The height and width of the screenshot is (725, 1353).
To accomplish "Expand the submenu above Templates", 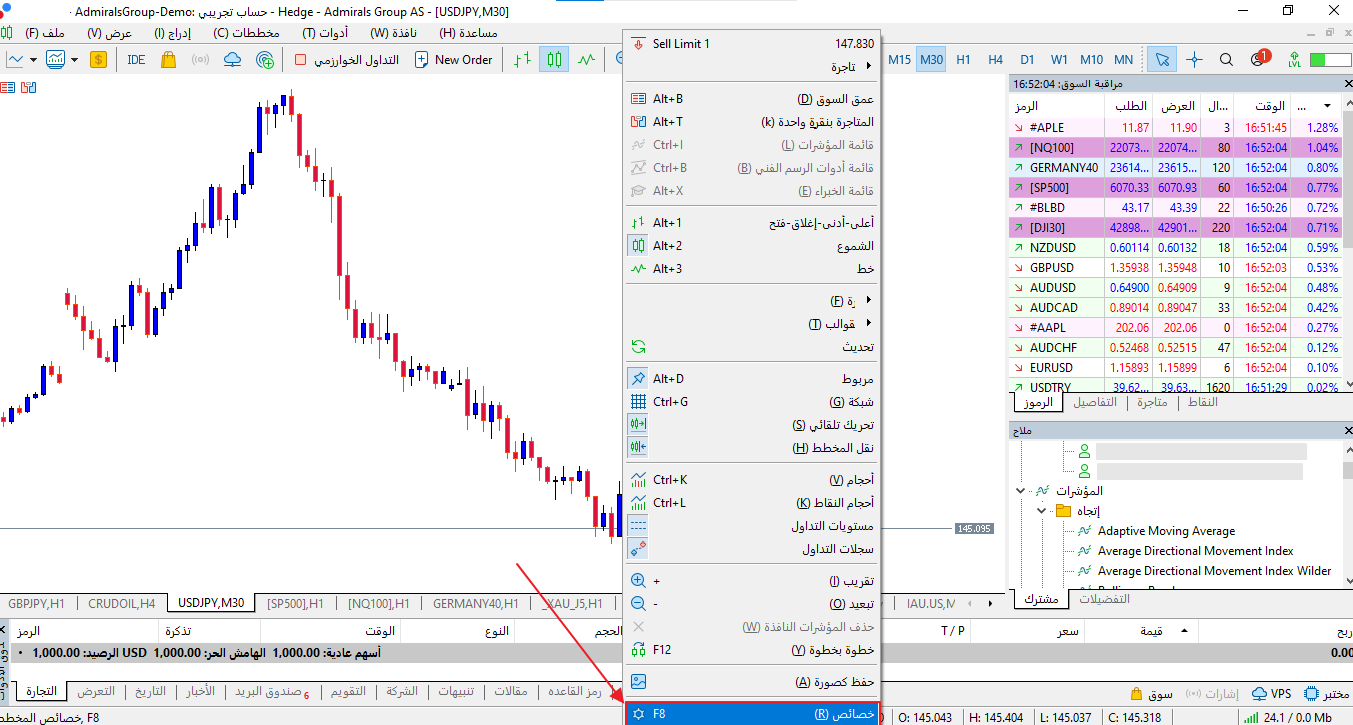I will click(x=751, y=301).
